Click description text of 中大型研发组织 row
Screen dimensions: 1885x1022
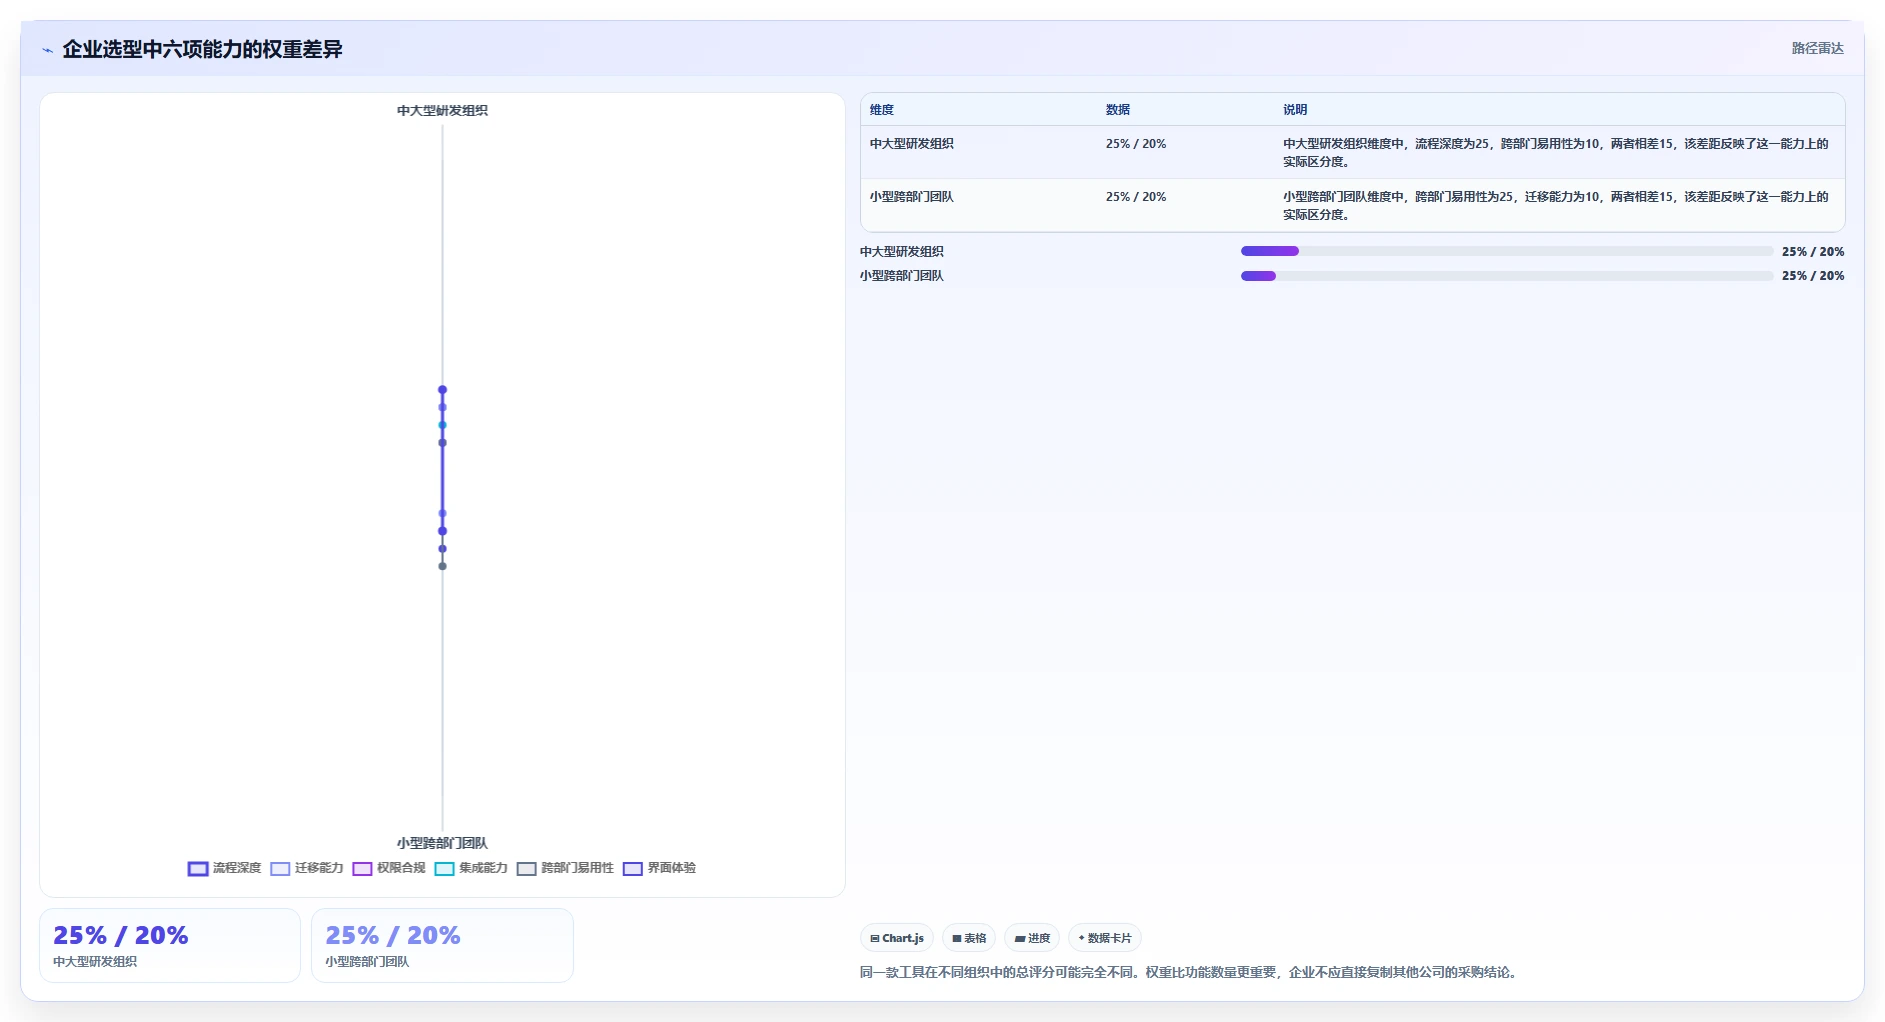pyautogui.click(x=1556, y=153)
